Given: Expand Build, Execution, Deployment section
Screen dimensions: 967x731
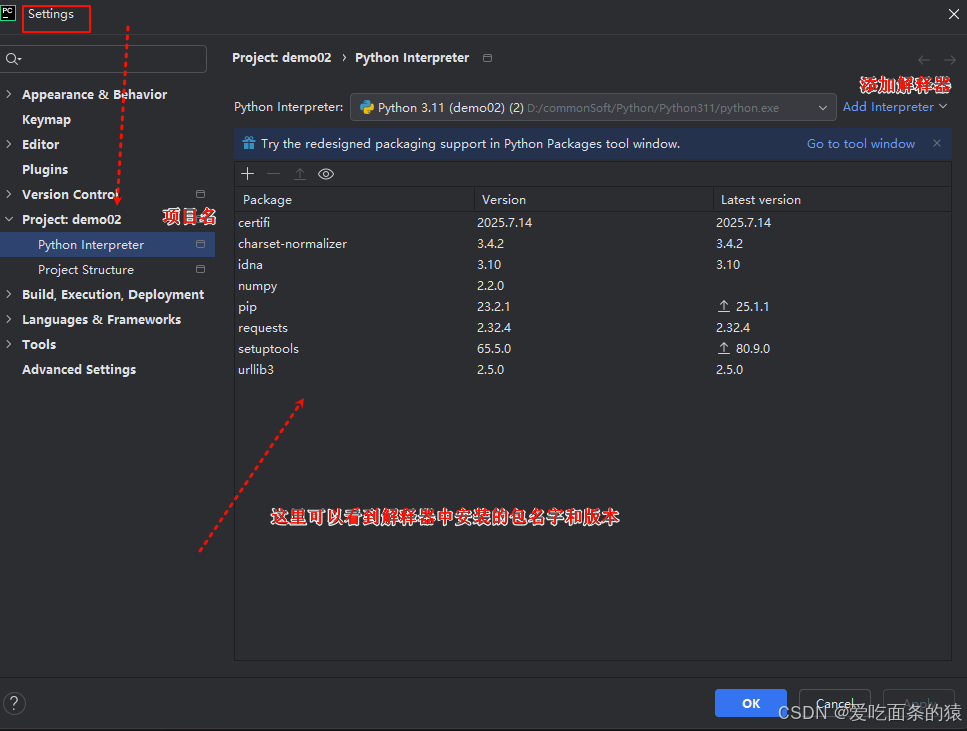Looking at the screenshot, I should pos(9,294).
